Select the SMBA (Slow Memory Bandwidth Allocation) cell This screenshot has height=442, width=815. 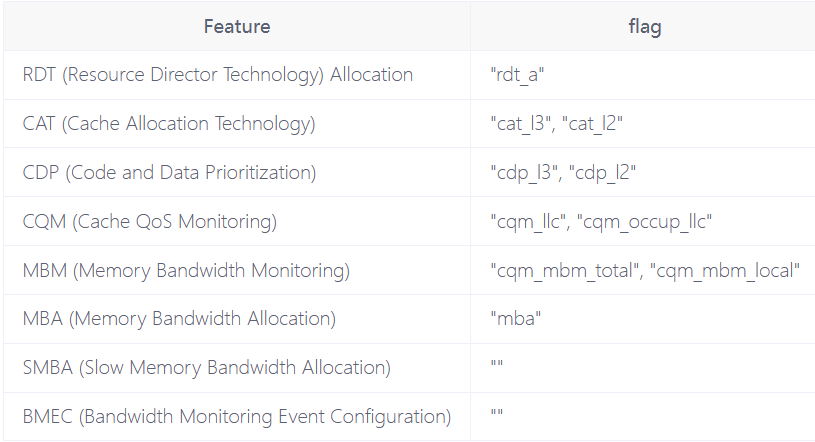pyautogui.click(x=206, y=368)
